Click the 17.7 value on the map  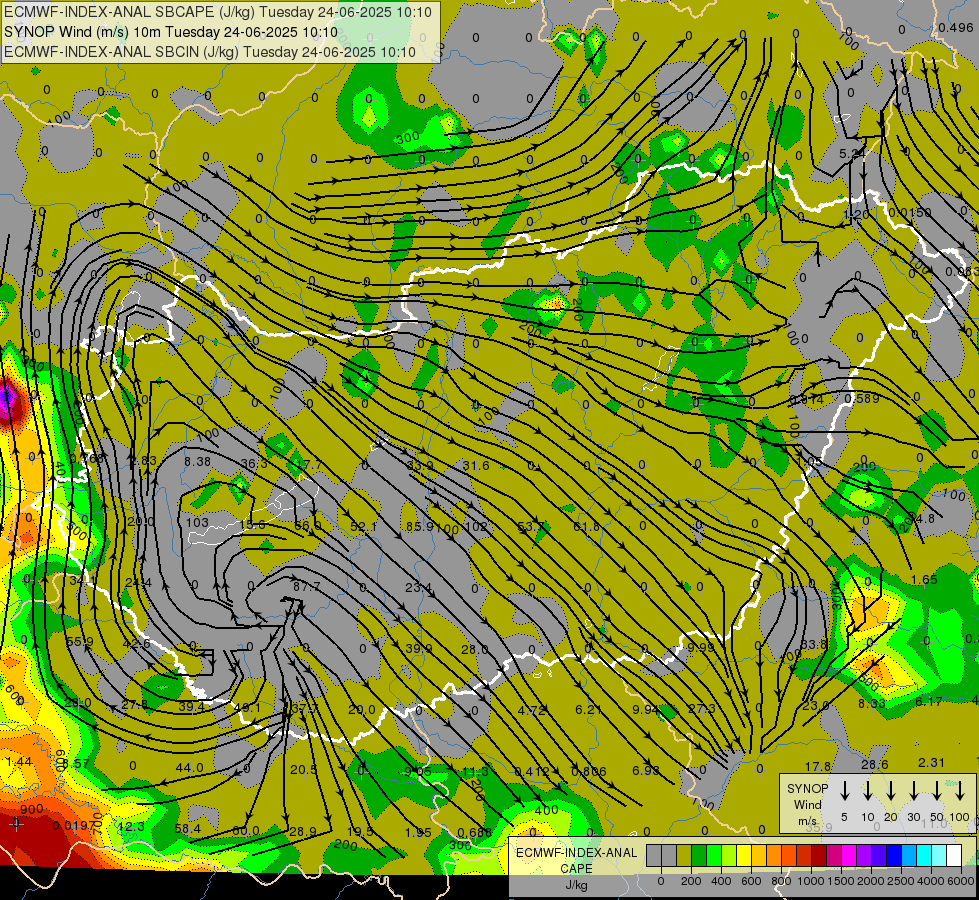coord(308,465)
